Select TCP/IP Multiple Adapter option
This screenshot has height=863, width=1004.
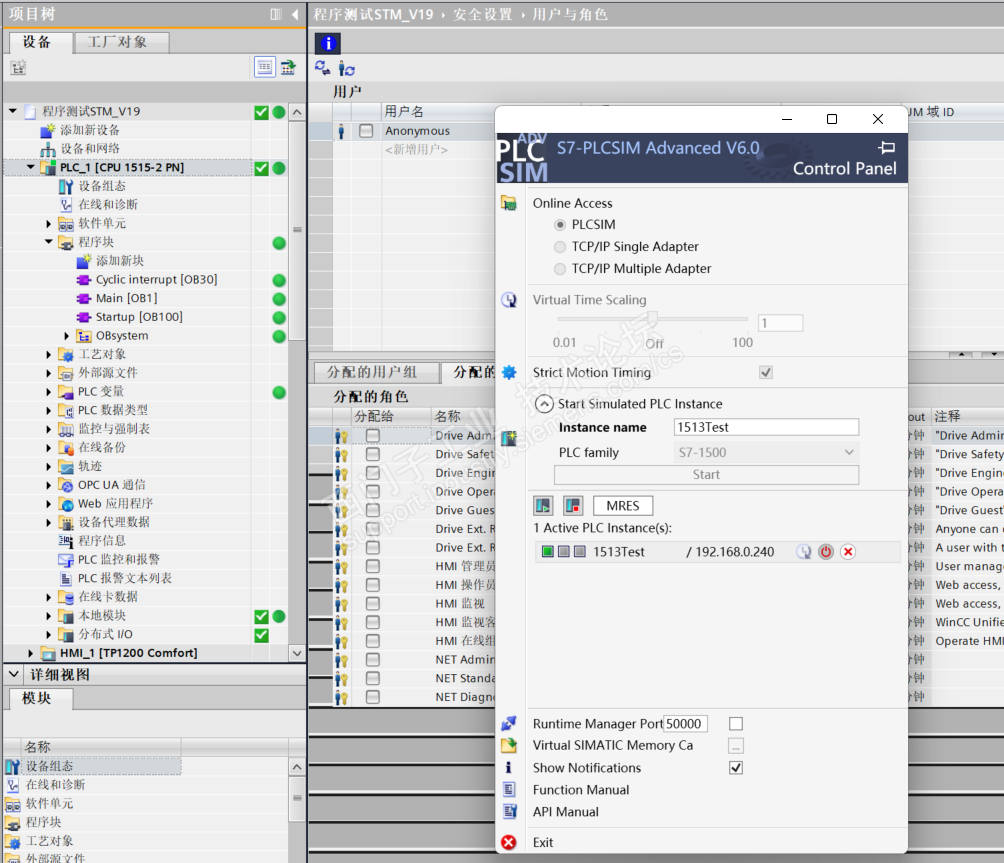click(560, 269)
